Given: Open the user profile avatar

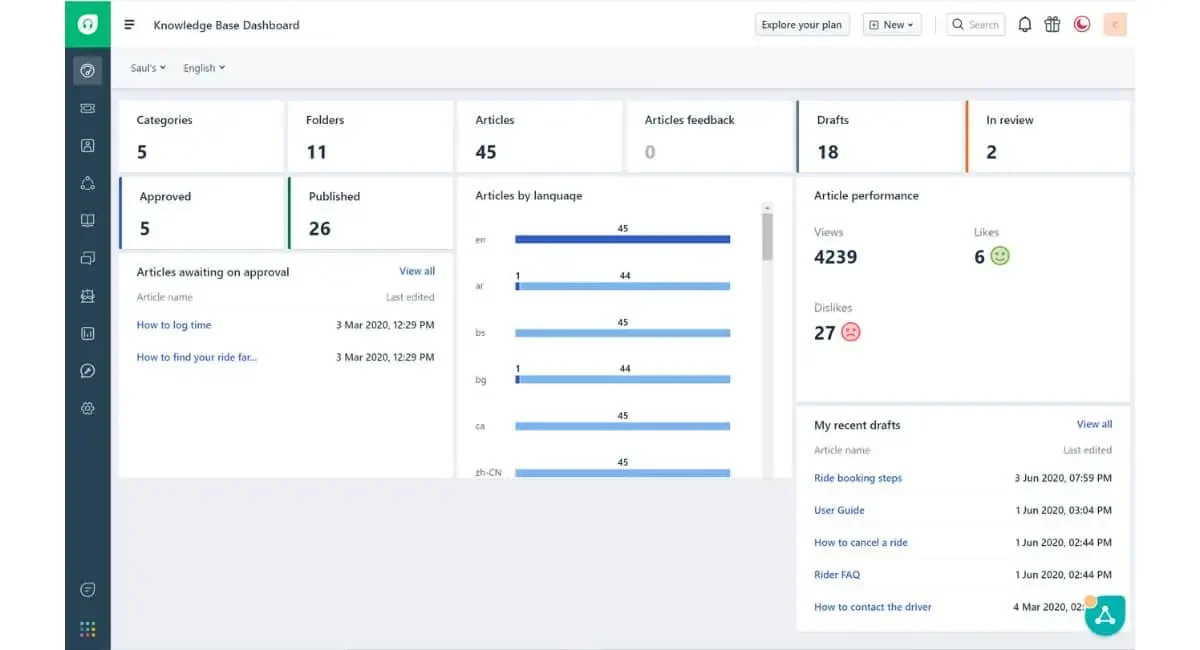Looking at the screenshot, I should point(1116,25).
